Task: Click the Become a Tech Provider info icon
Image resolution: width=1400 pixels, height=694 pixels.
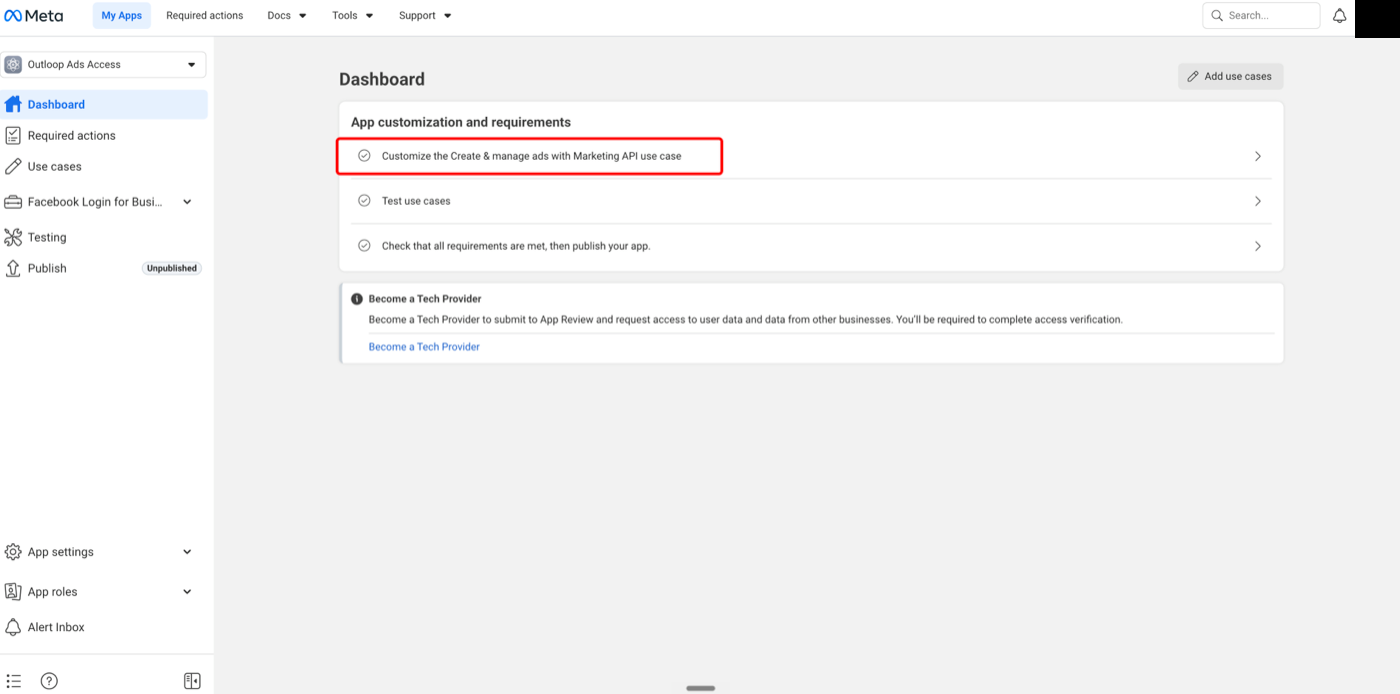Action: [x=357, y=299]
